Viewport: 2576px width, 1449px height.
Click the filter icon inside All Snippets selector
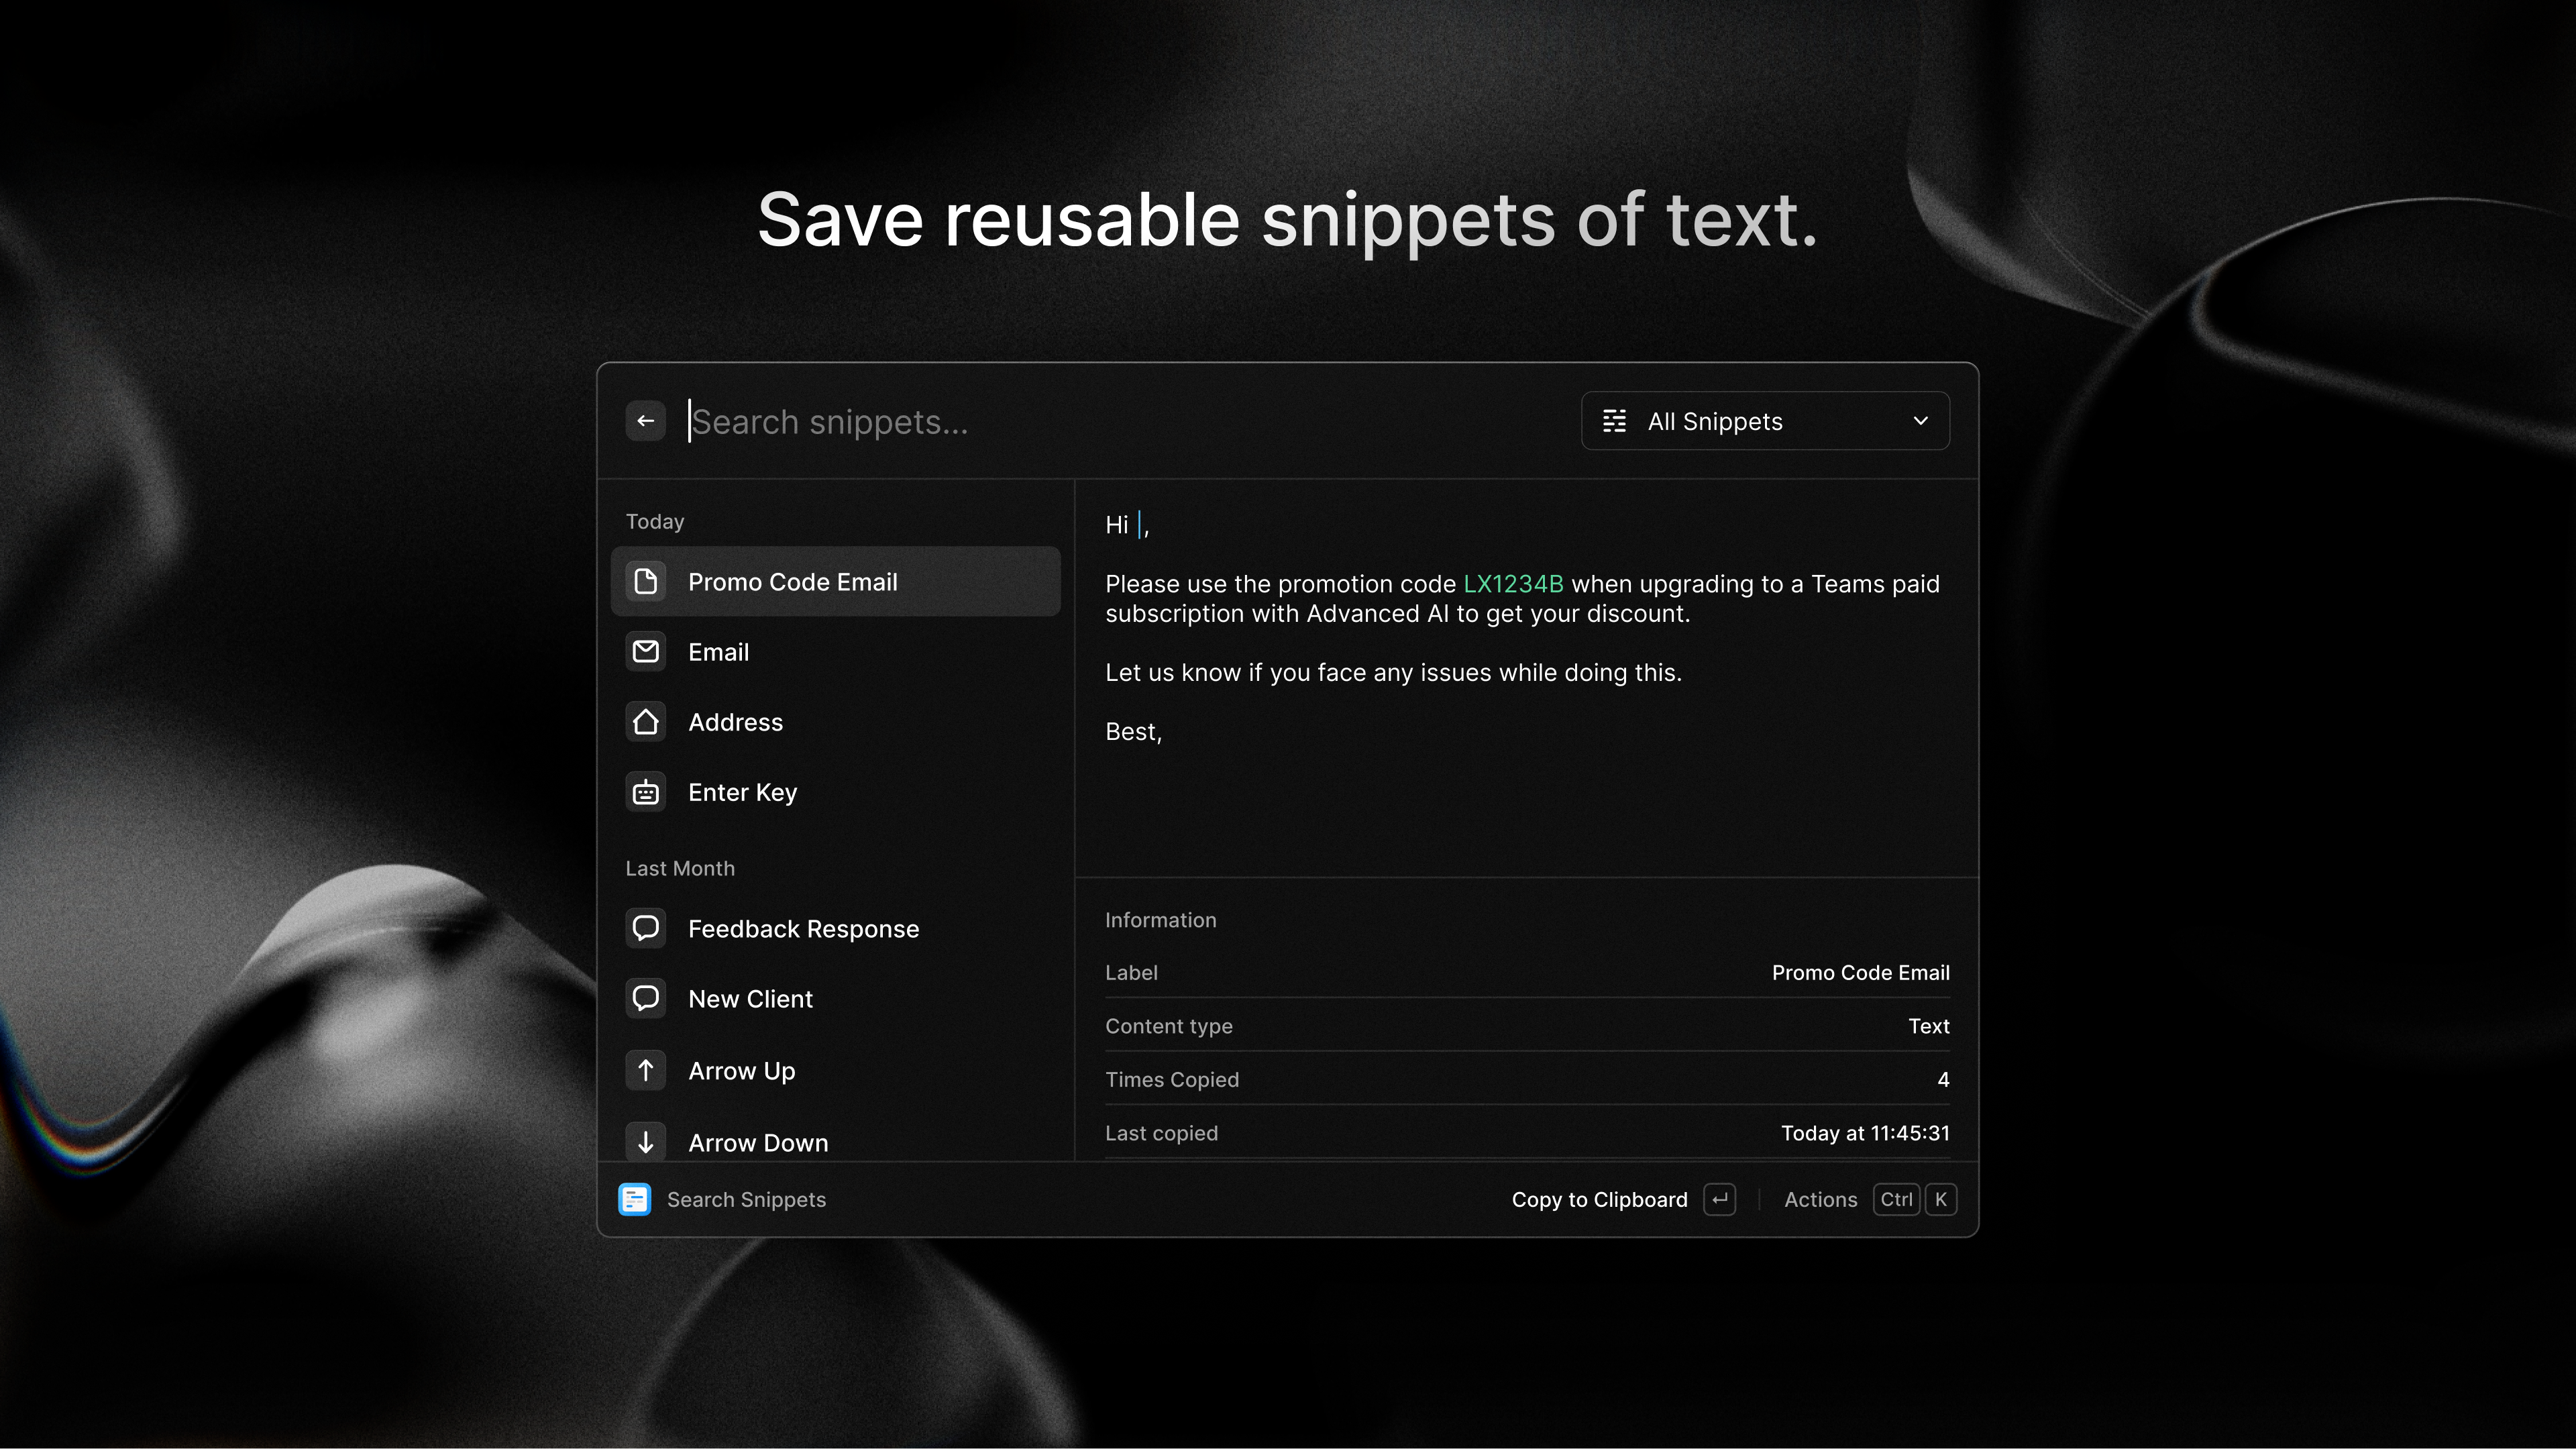[1614, 421]
